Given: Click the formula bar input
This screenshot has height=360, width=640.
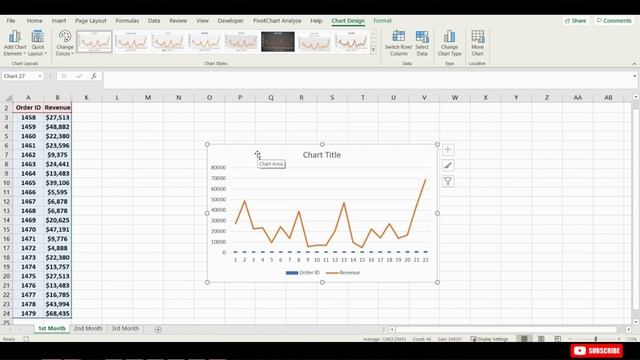Looking at the screenshot, I should pyautogui.click(x=367, y=80).
